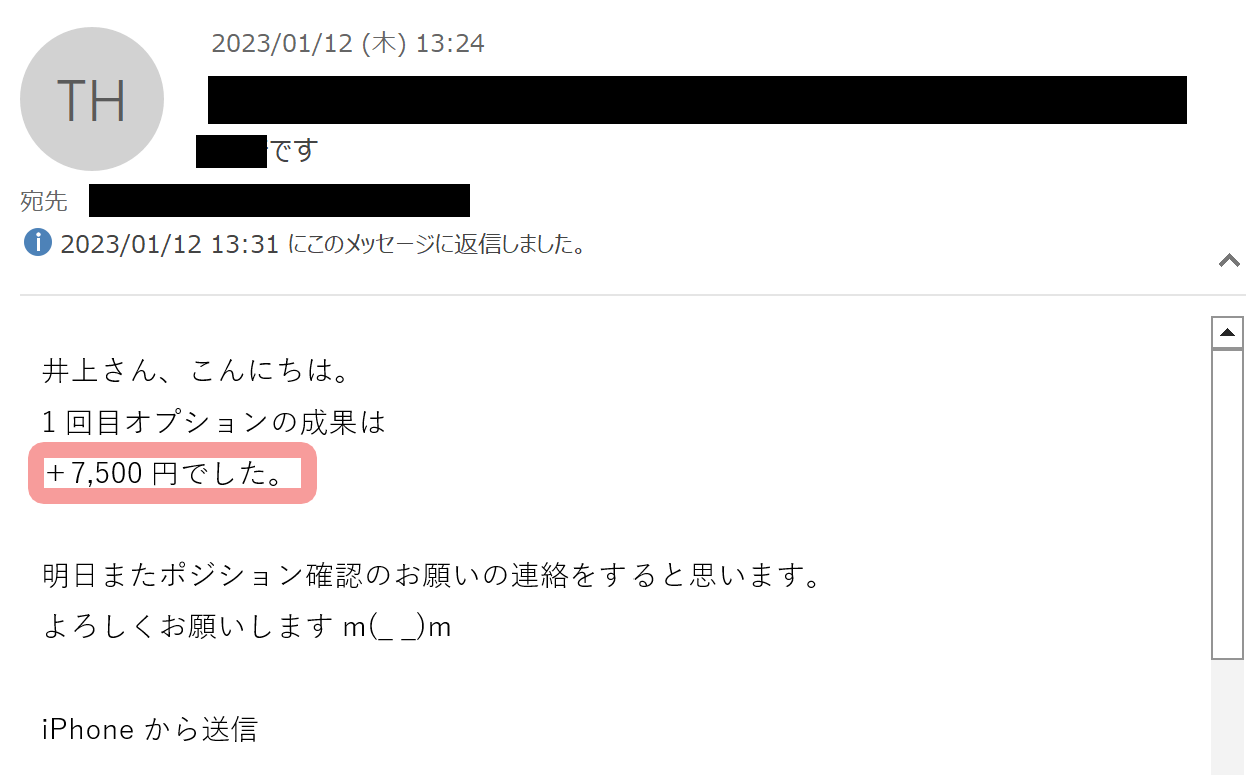Click the iPhoneから送信 signature line

click(150, 729)
